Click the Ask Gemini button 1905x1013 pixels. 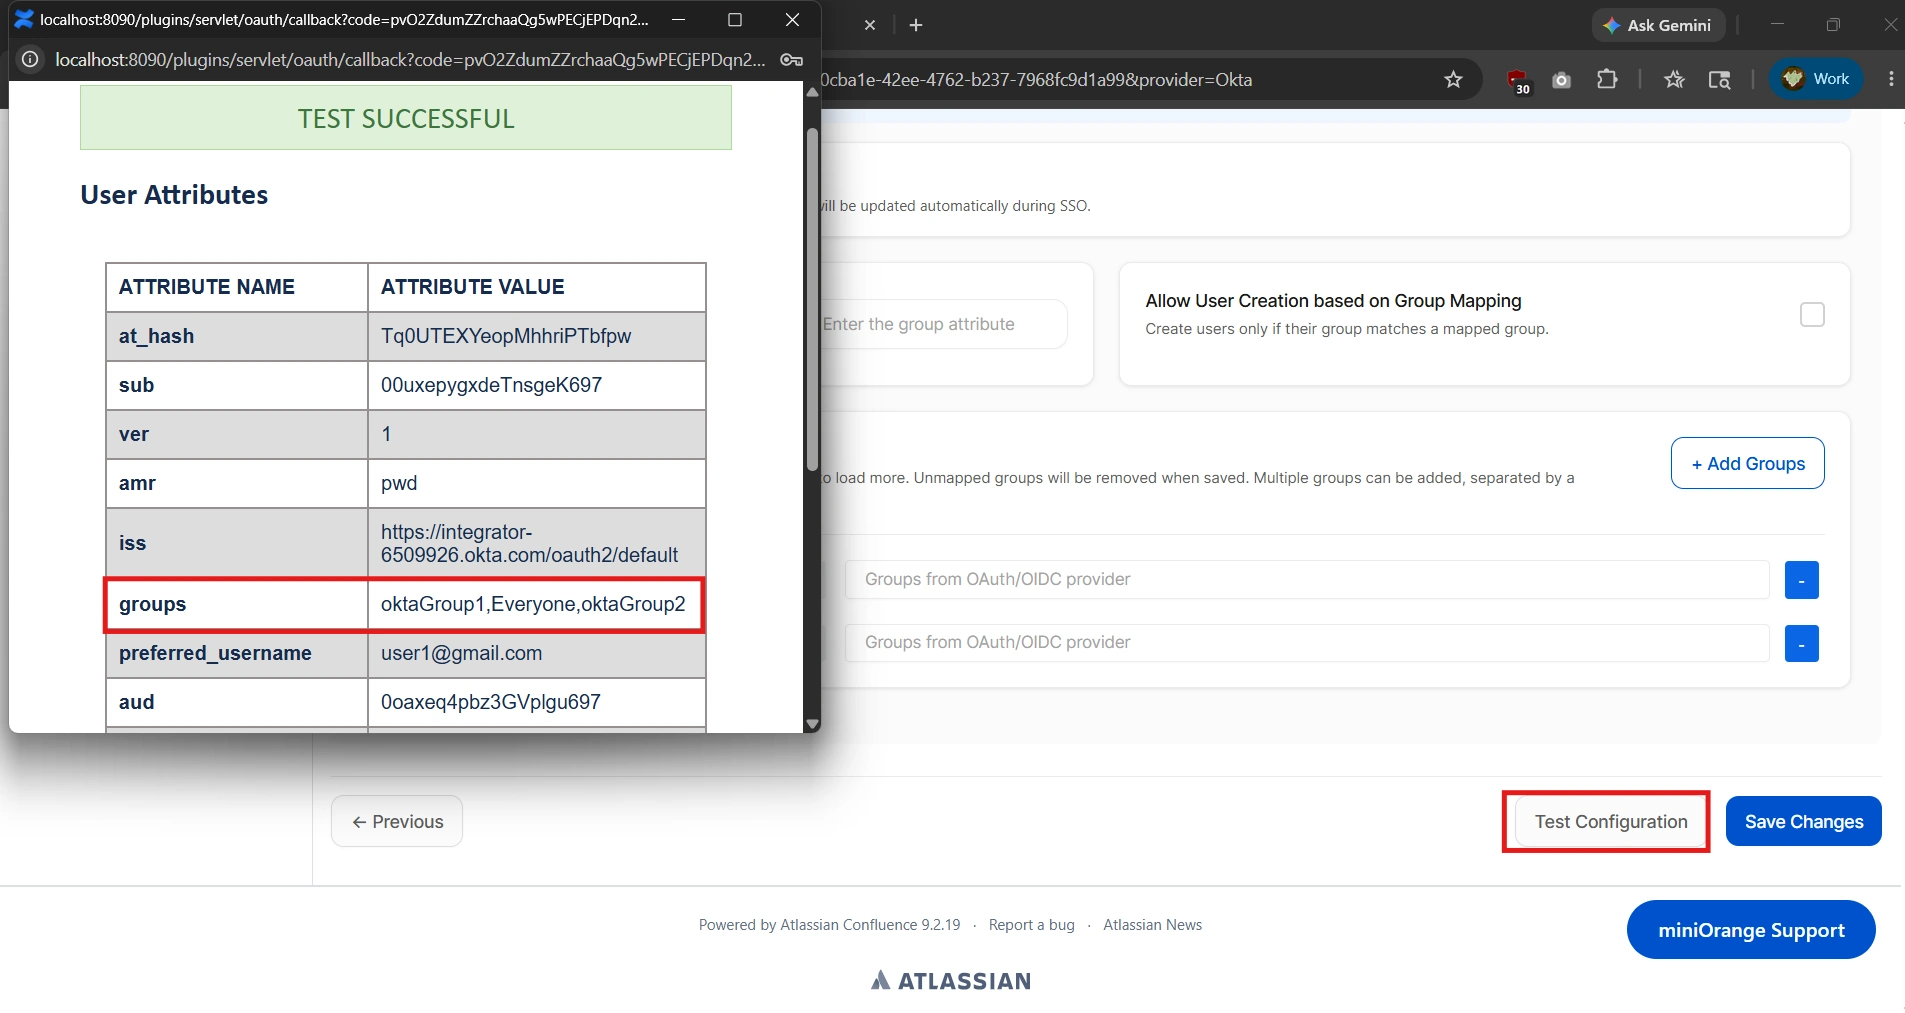click(1657, 25)
